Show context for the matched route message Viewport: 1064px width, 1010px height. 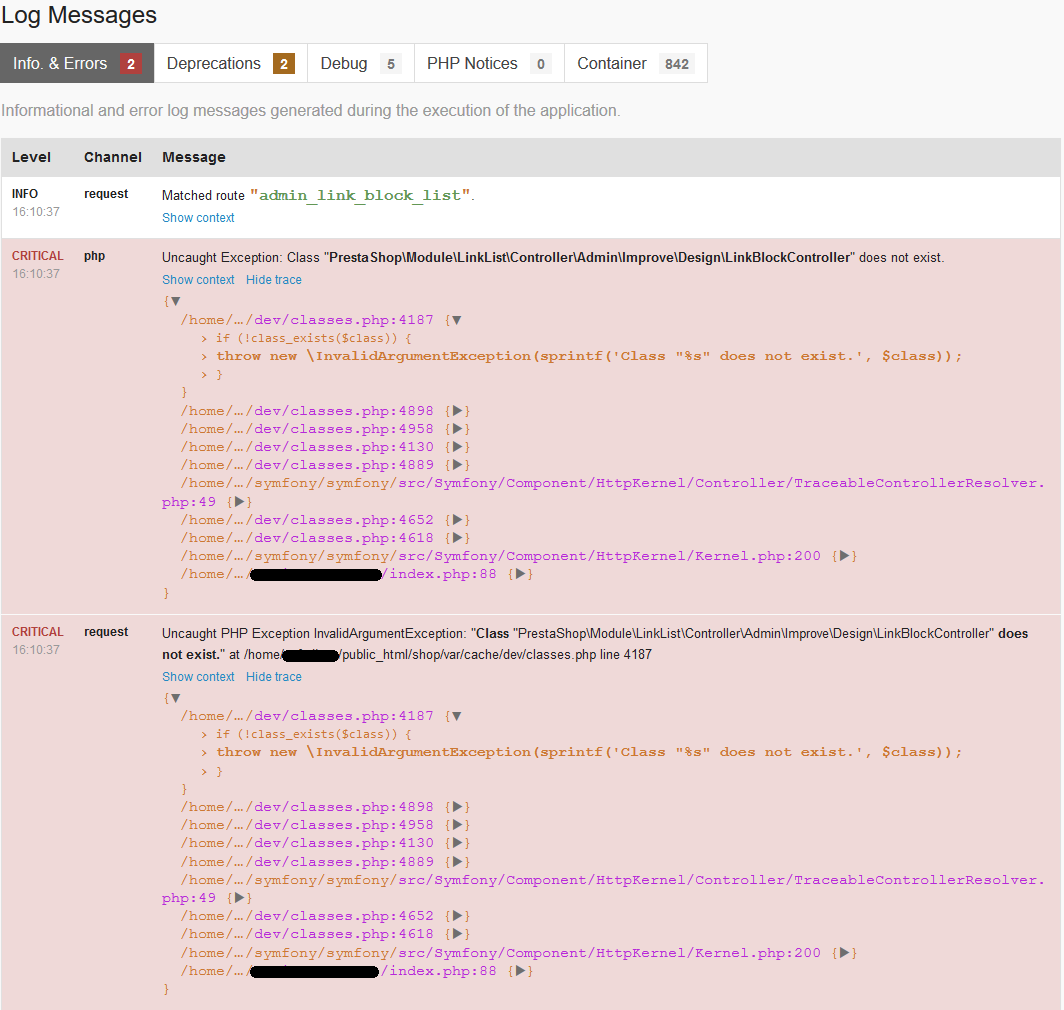point(198,217)
